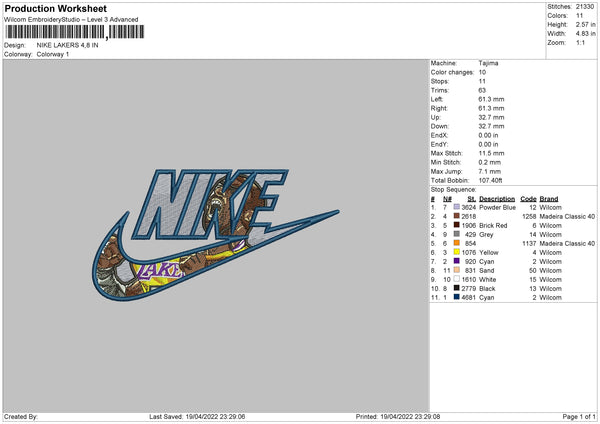Screen dimensions: 600x424
Task: Click the St. column header
Action: click(x=471, y=199)
